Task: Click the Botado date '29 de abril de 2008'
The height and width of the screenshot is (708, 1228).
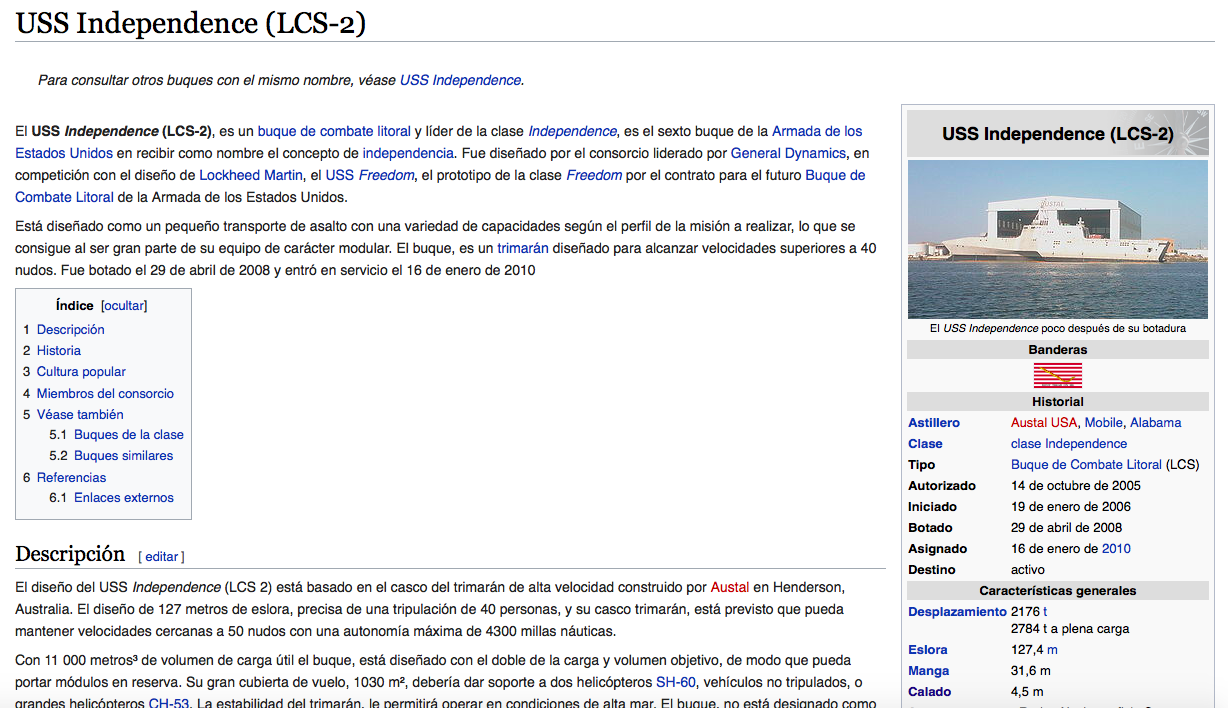Action: click(x=1067, y=528)
